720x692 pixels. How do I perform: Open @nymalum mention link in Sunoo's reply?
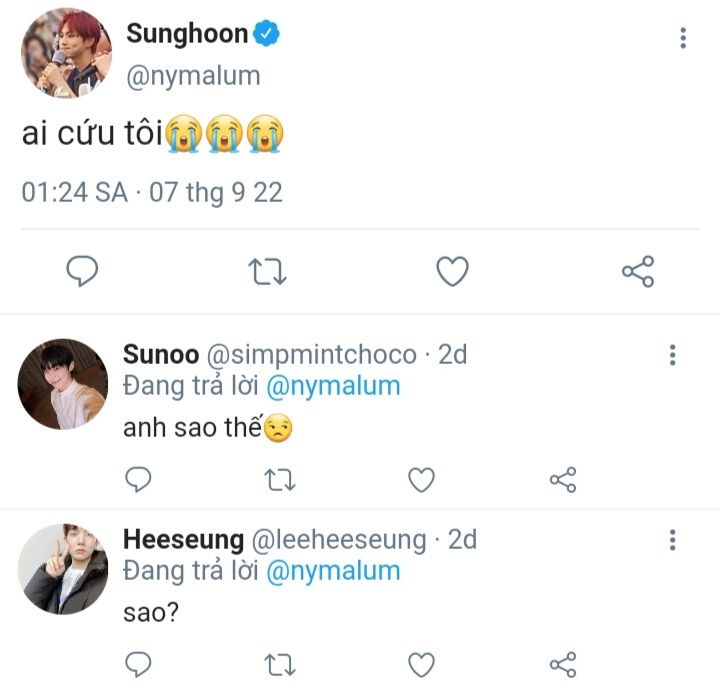pos(334,385)
